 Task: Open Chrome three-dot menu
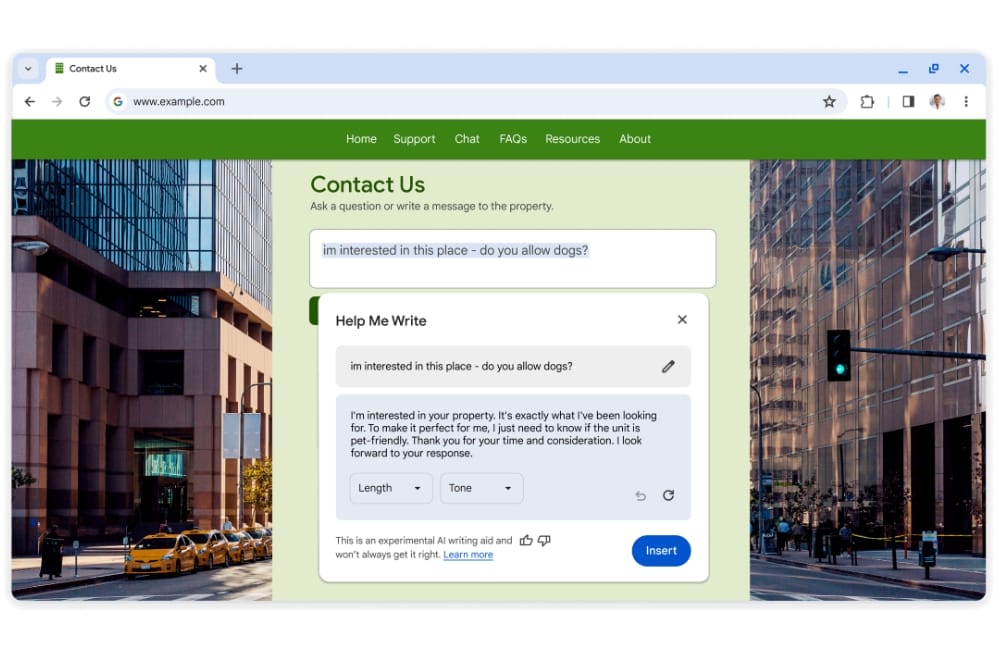click(x=966, y=102)
